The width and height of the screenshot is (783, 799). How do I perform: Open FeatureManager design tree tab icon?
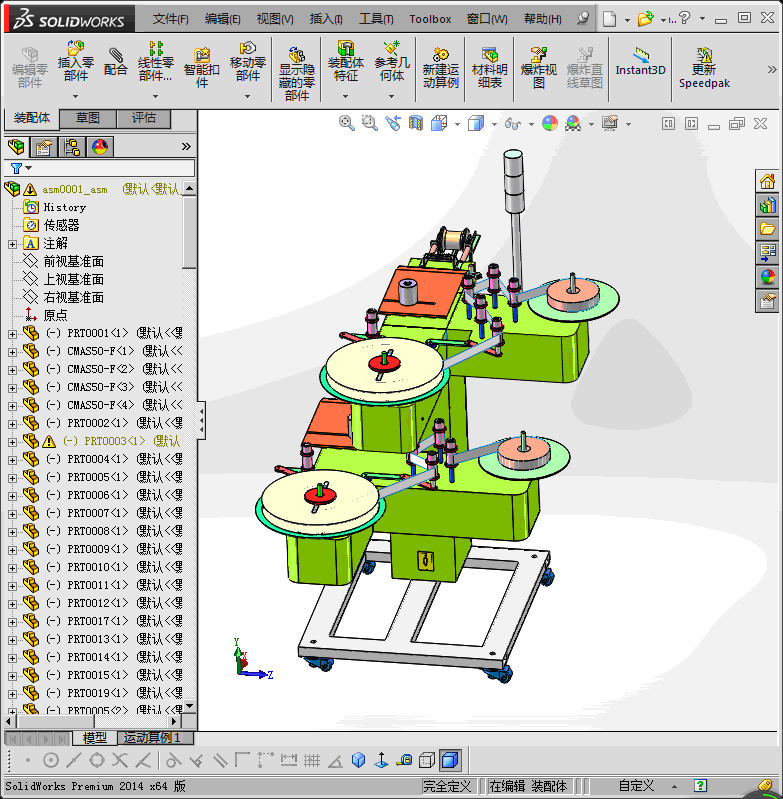pos(16,147)
